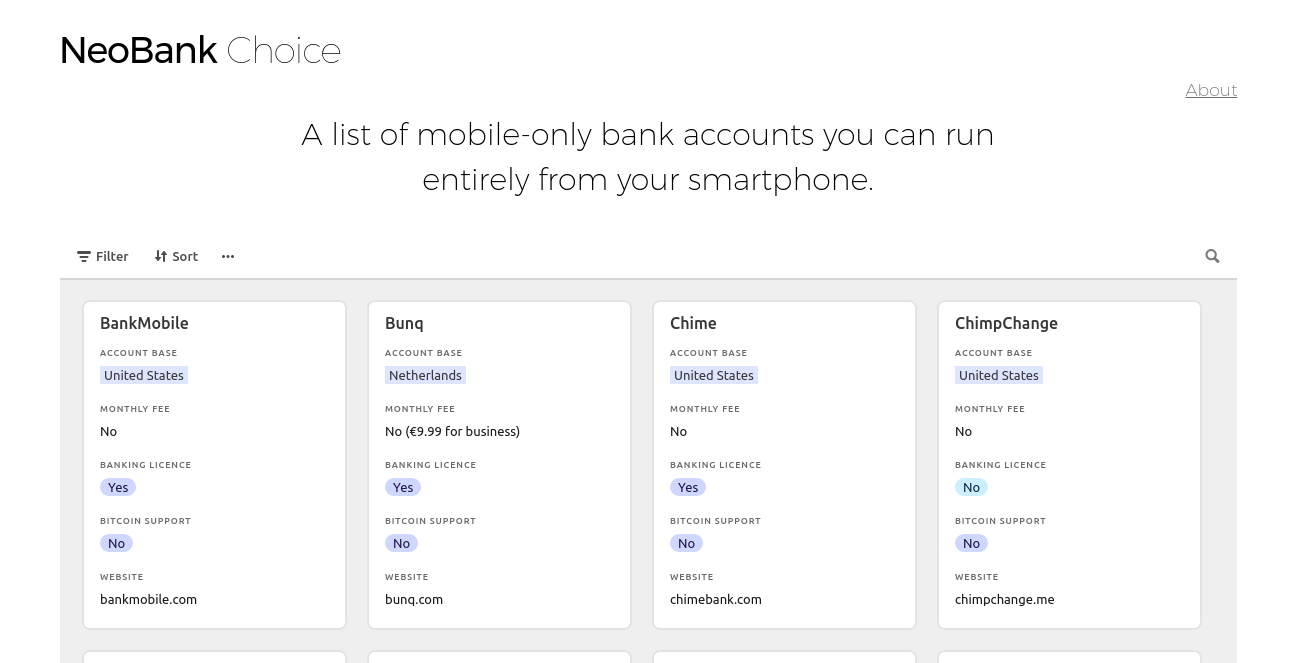Open chimebank.com website link
The image size is (1296, 663).
coord(716,599)
